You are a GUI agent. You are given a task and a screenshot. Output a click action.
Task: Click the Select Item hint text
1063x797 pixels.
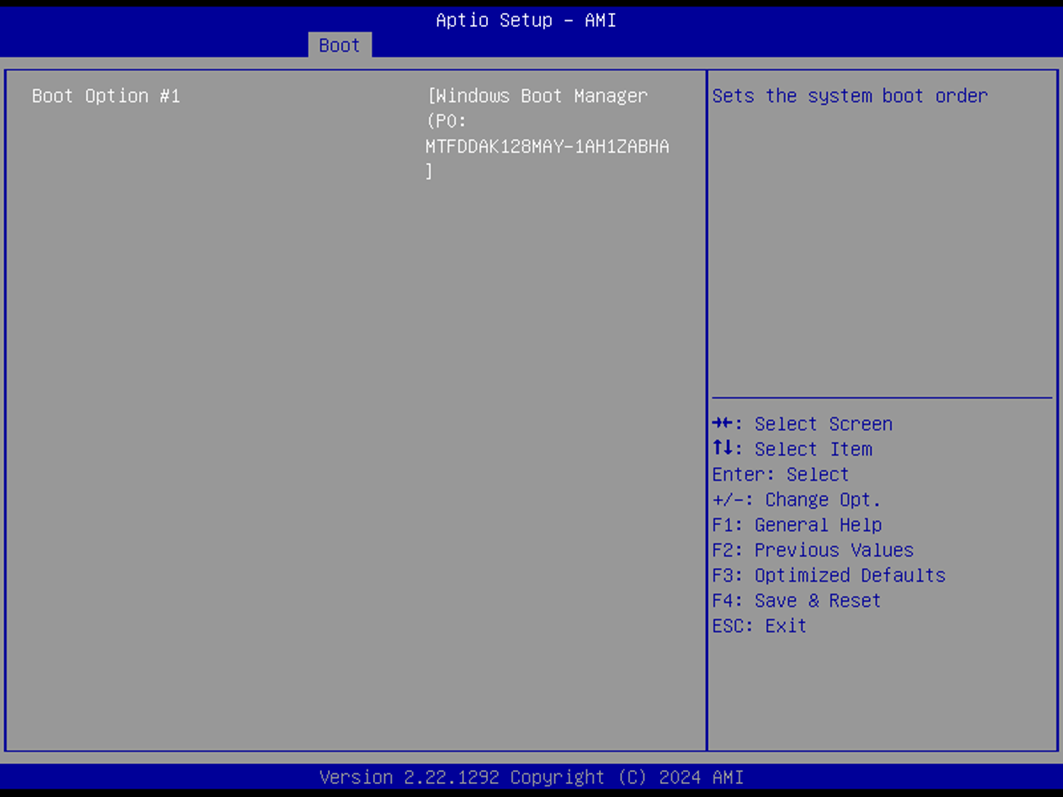tap(813, 449)
